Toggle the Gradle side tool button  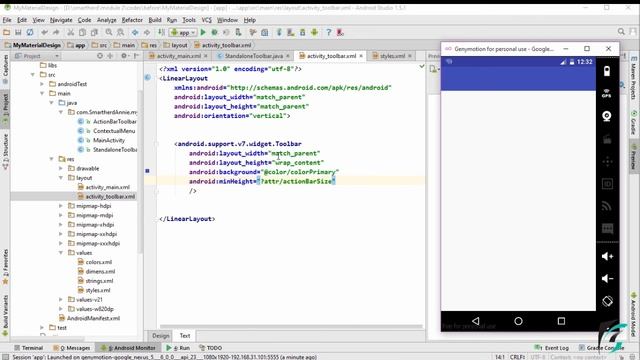point(634,122)
